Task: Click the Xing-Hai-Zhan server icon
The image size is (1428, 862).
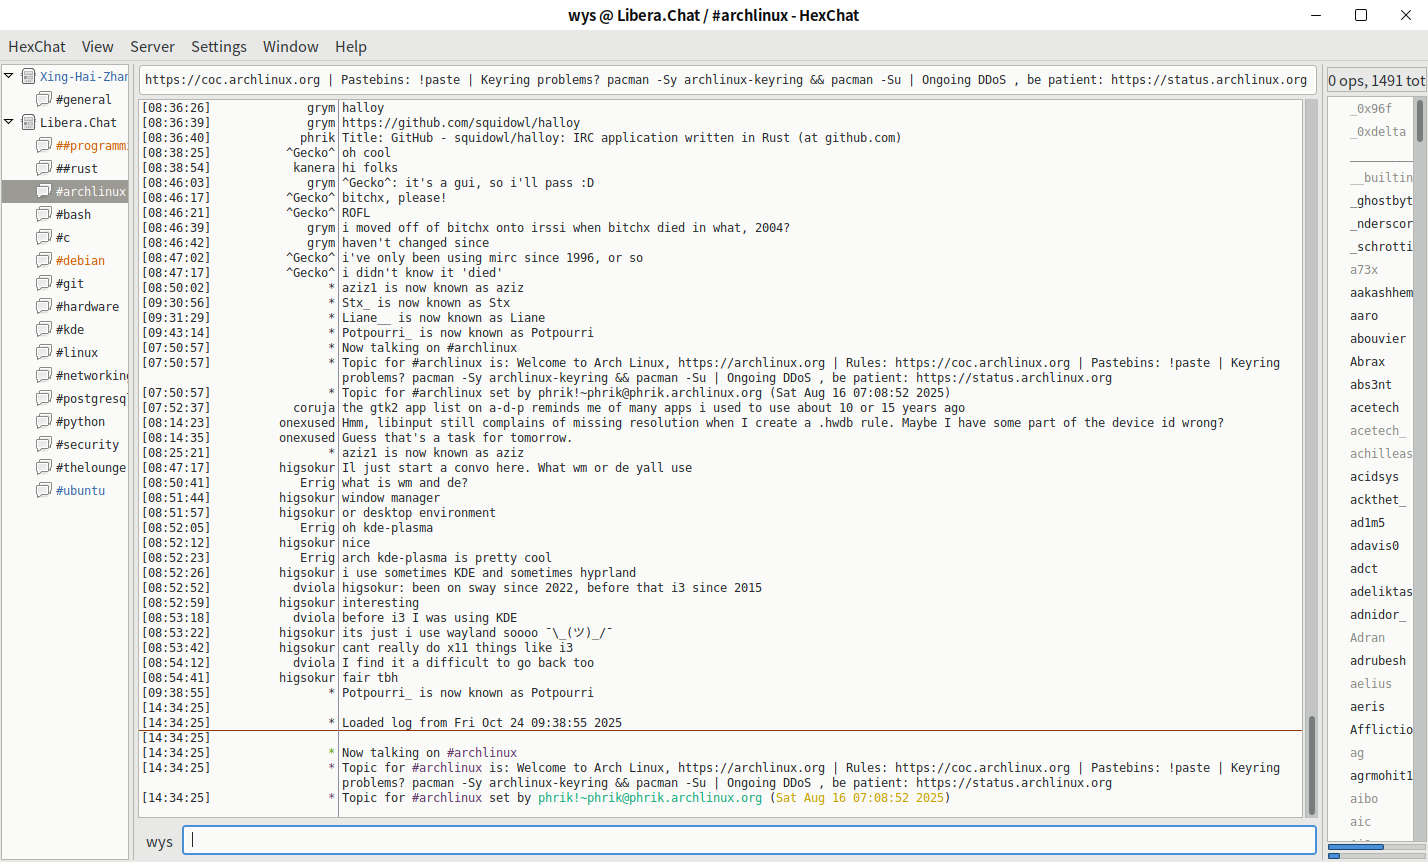Action: click(29, 76)
